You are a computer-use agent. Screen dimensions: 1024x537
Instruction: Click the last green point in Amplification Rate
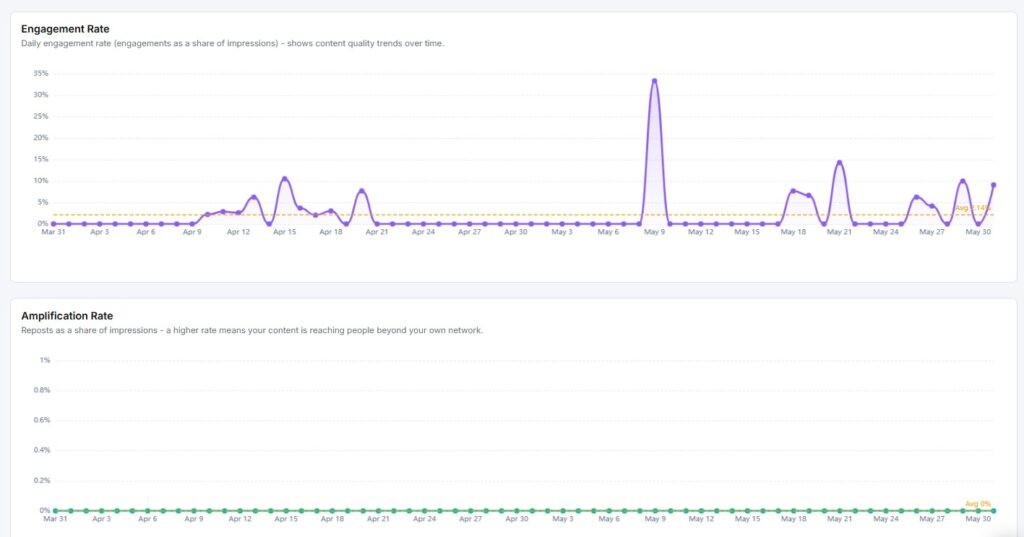click(993, 511)
